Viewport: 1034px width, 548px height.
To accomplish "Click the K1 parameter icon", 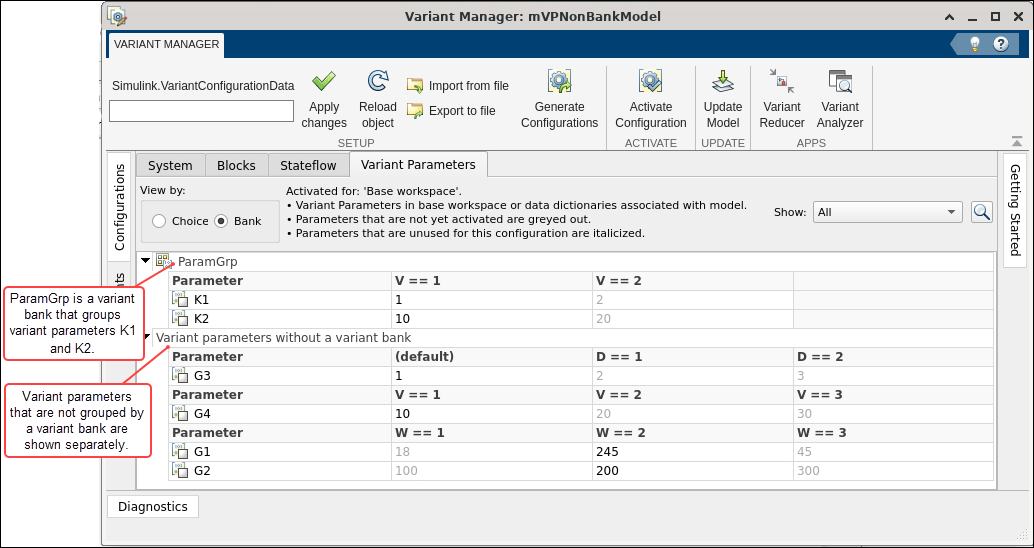I will coord(180,300).
